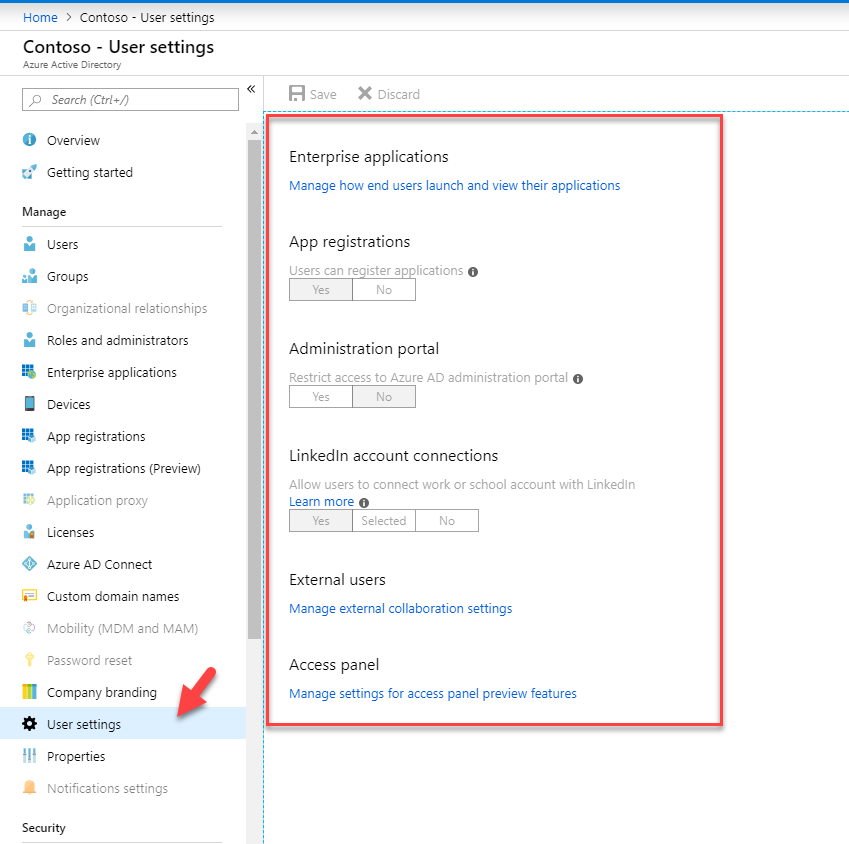849x844 pixels.
Task: Click sidebar scrollbar up arrow
Action: [x=254, y=133]
